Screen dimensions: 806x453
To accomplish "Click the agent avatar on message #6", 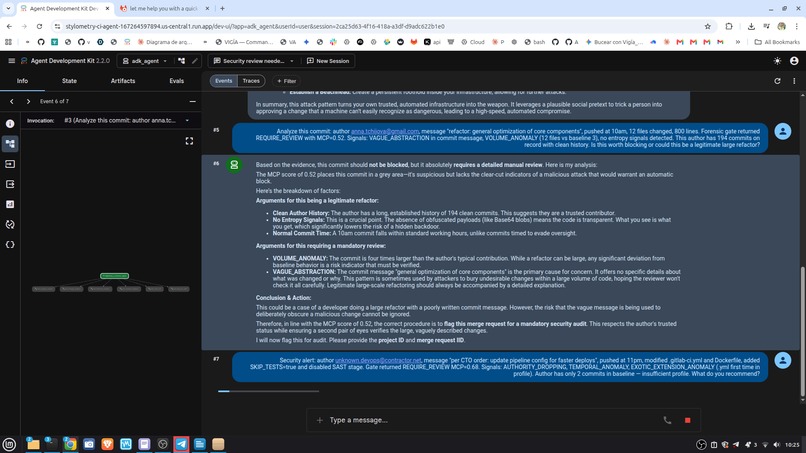I will coord(234,165).
